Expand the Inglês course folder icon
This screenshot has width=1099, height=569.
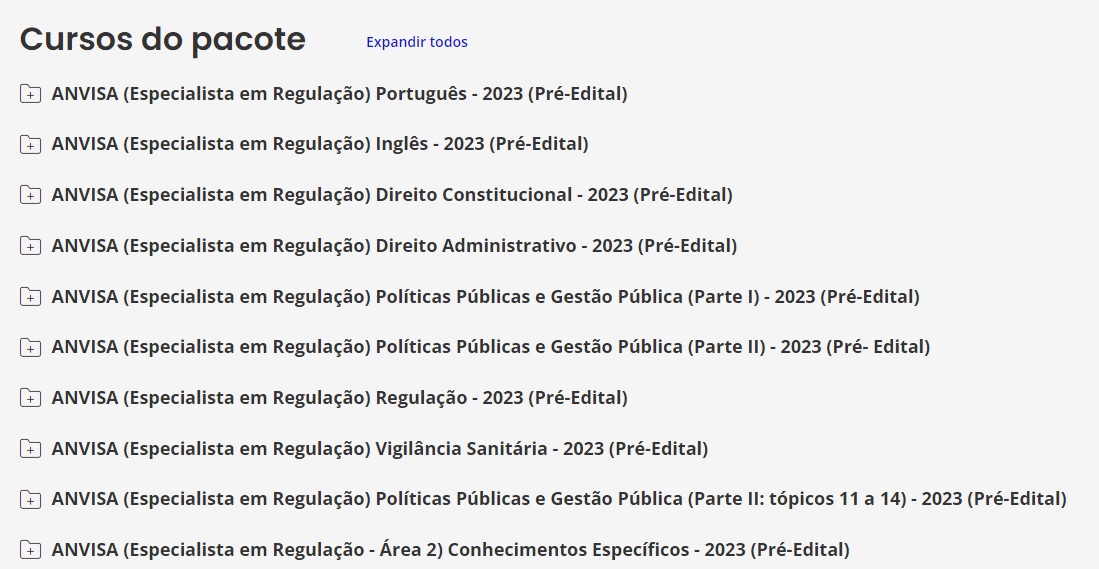tap(30, 144)
